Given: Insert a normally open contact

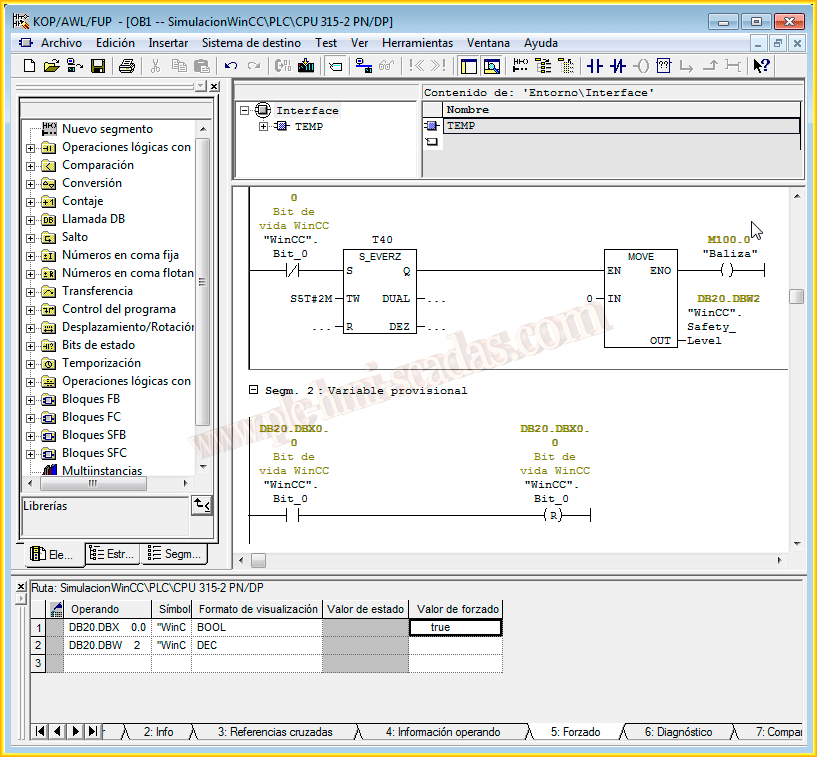Looking at the screenshot, I should (595, 66).
